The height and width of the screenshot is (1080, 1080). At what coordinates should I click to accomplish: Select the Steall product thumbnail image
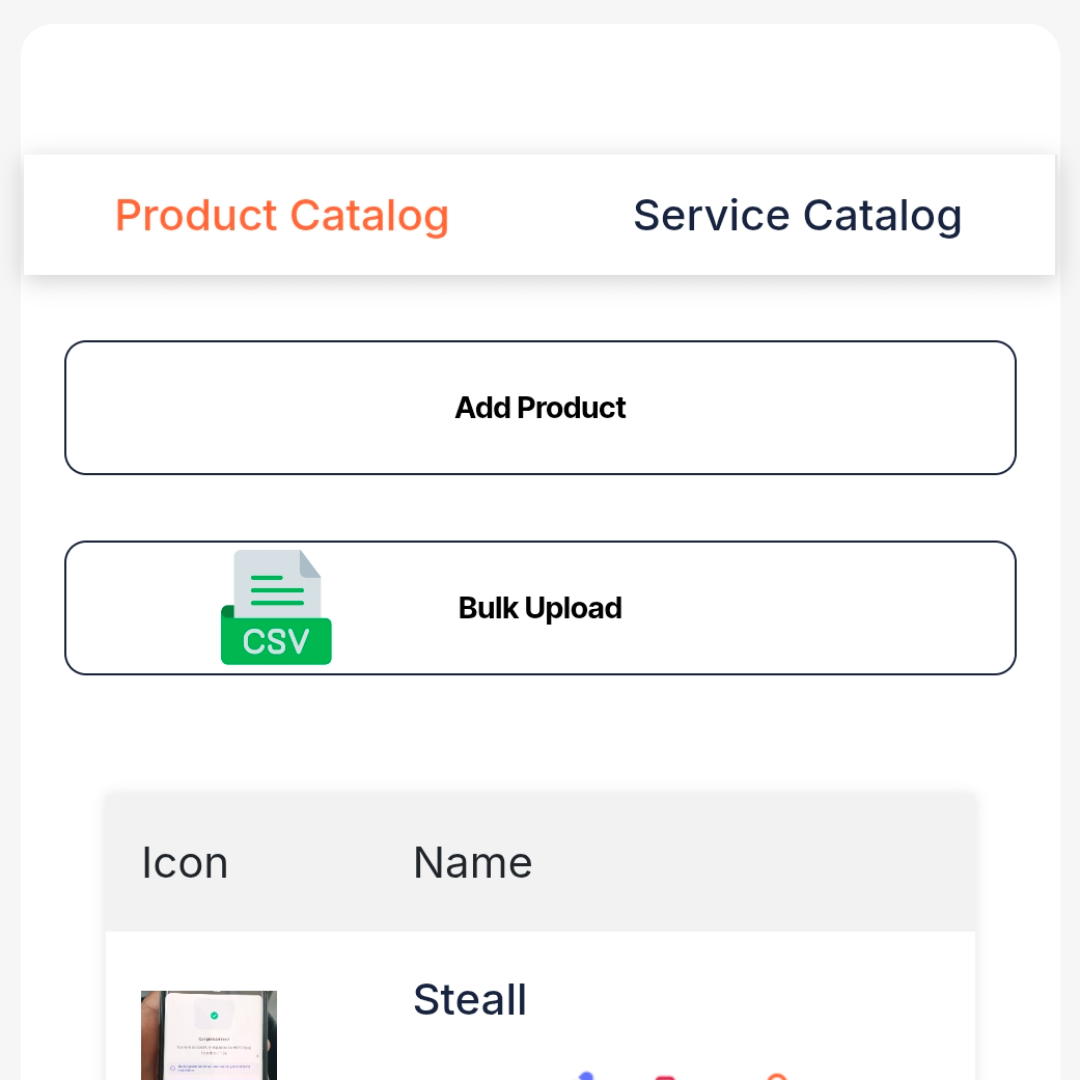click(x=208, y=1035)
